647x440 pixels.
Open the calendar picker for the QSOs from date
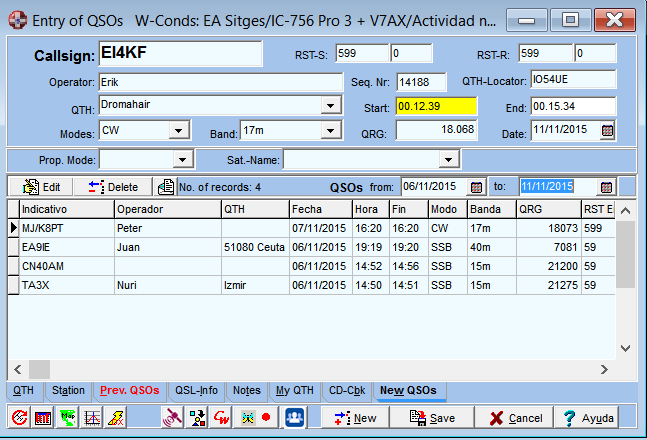476,187
